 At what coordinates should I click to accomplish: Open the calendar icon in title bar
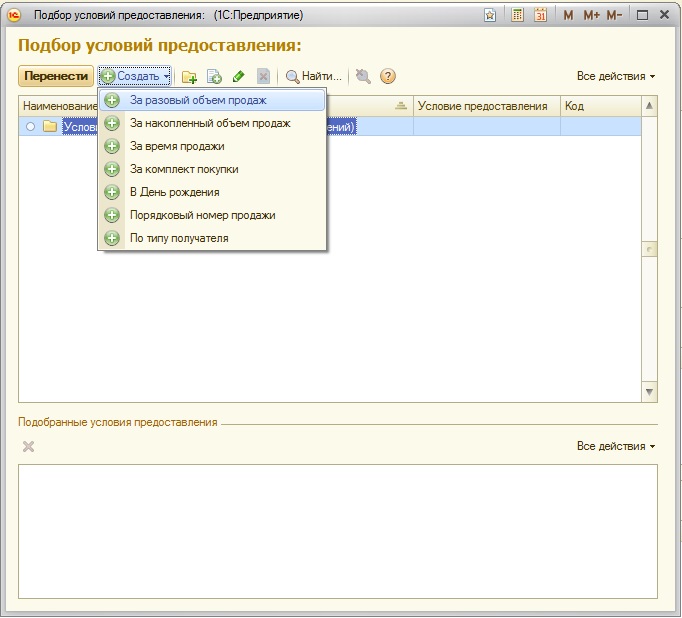540,15
